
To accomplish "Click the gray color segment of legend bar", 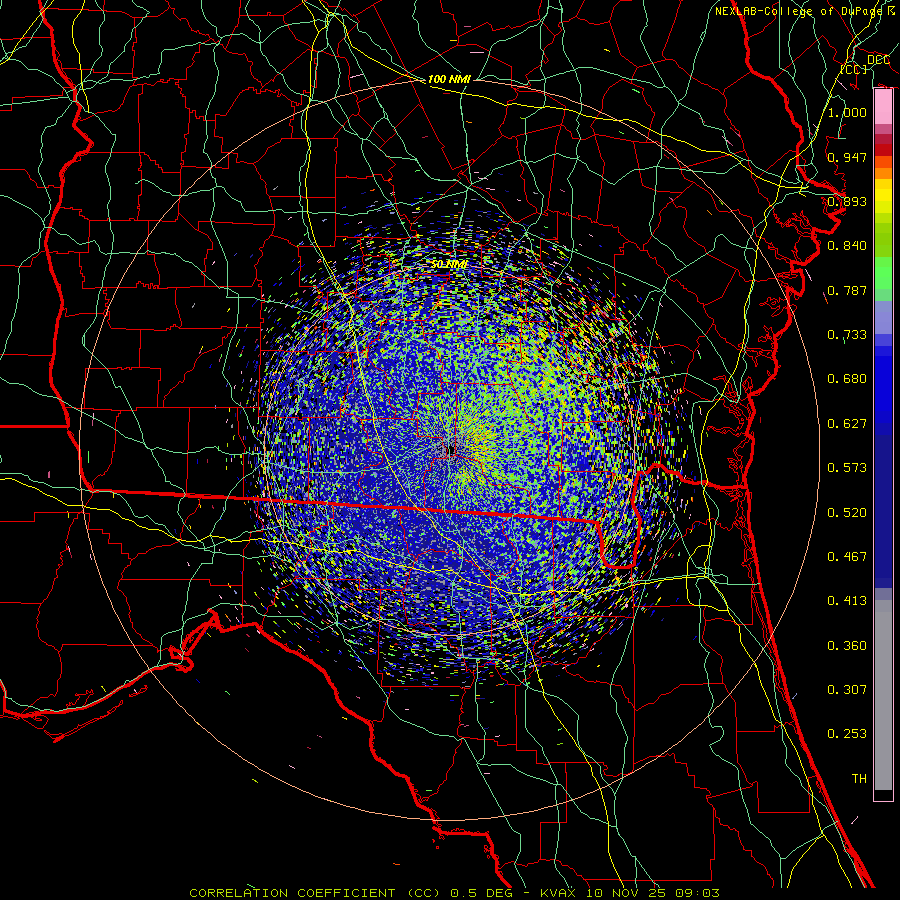I will pyautogui.click(x=883, y=695).
